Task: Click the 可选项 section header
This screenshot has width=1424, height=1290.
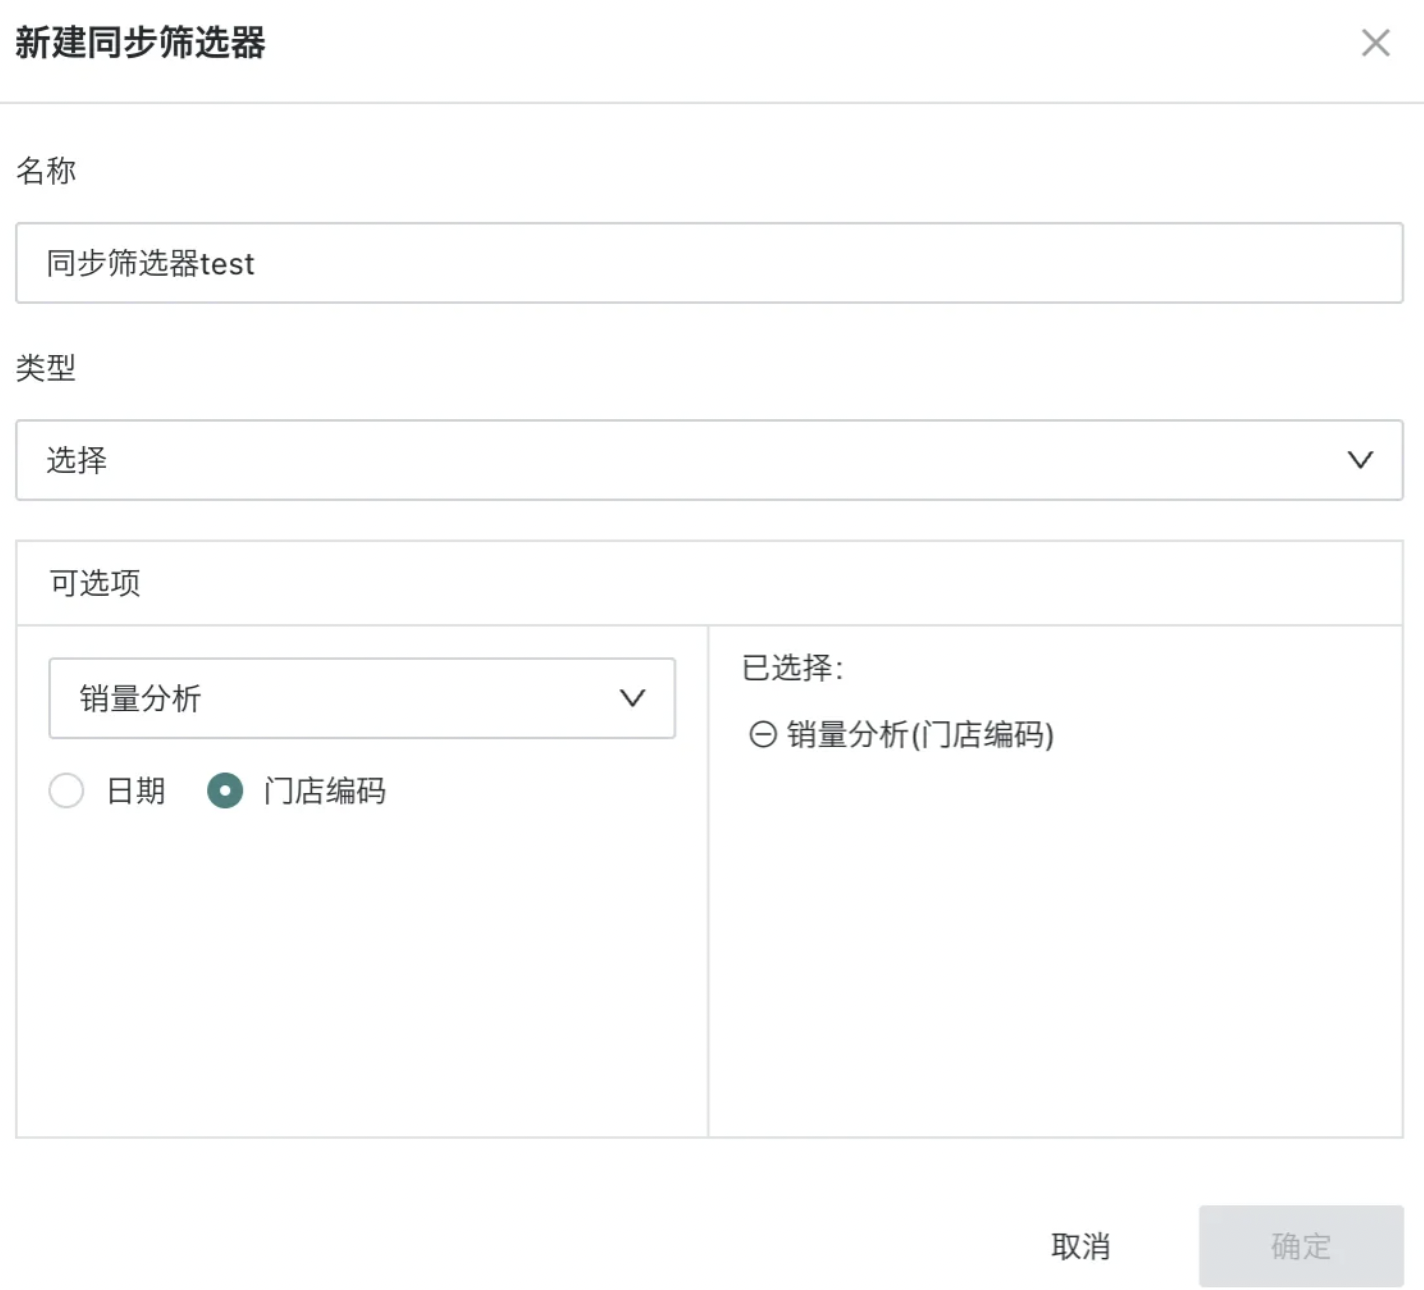Action: (96, 583)
